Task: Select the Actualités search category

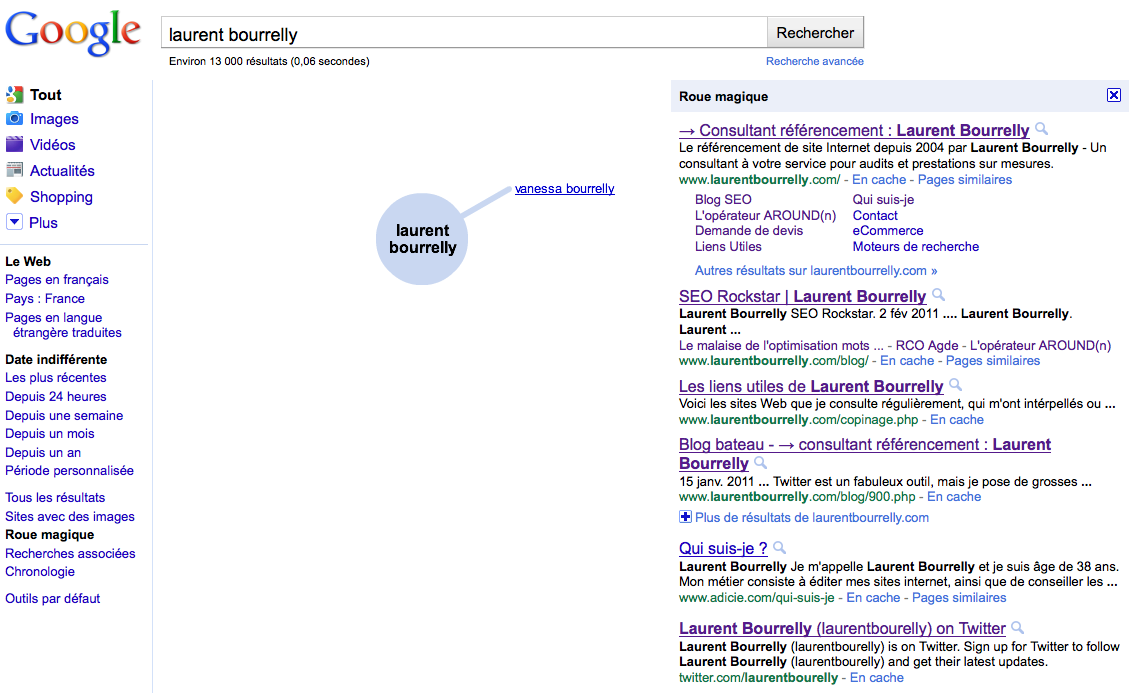Action: click(x=62, y=171)
